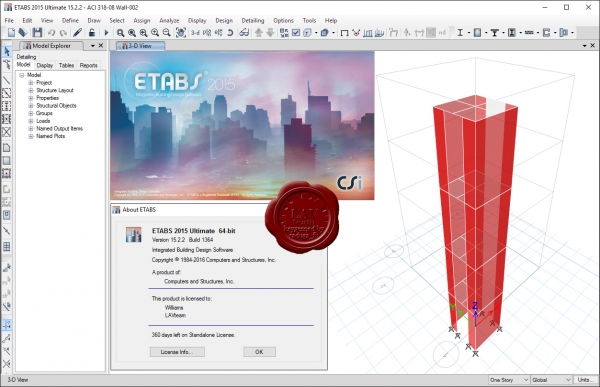This screenshot has width=600, height=387.
Task: Select the reshape object tool in left toolbar
Action: [7, 64]
